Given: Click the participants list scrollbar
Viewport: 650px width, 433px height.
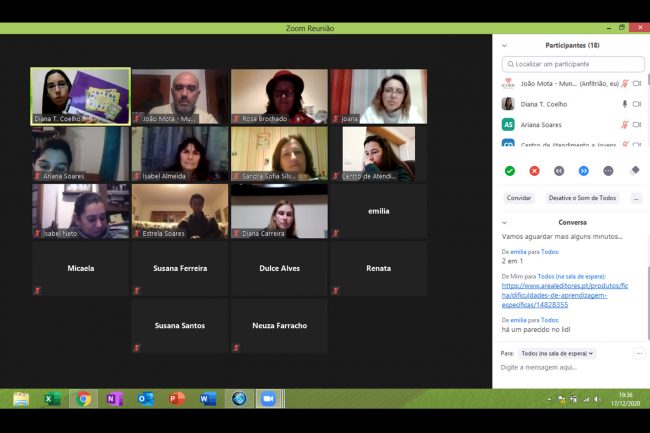Looking at the screenshot, I should pyautogui.click(x=646, y=100).
